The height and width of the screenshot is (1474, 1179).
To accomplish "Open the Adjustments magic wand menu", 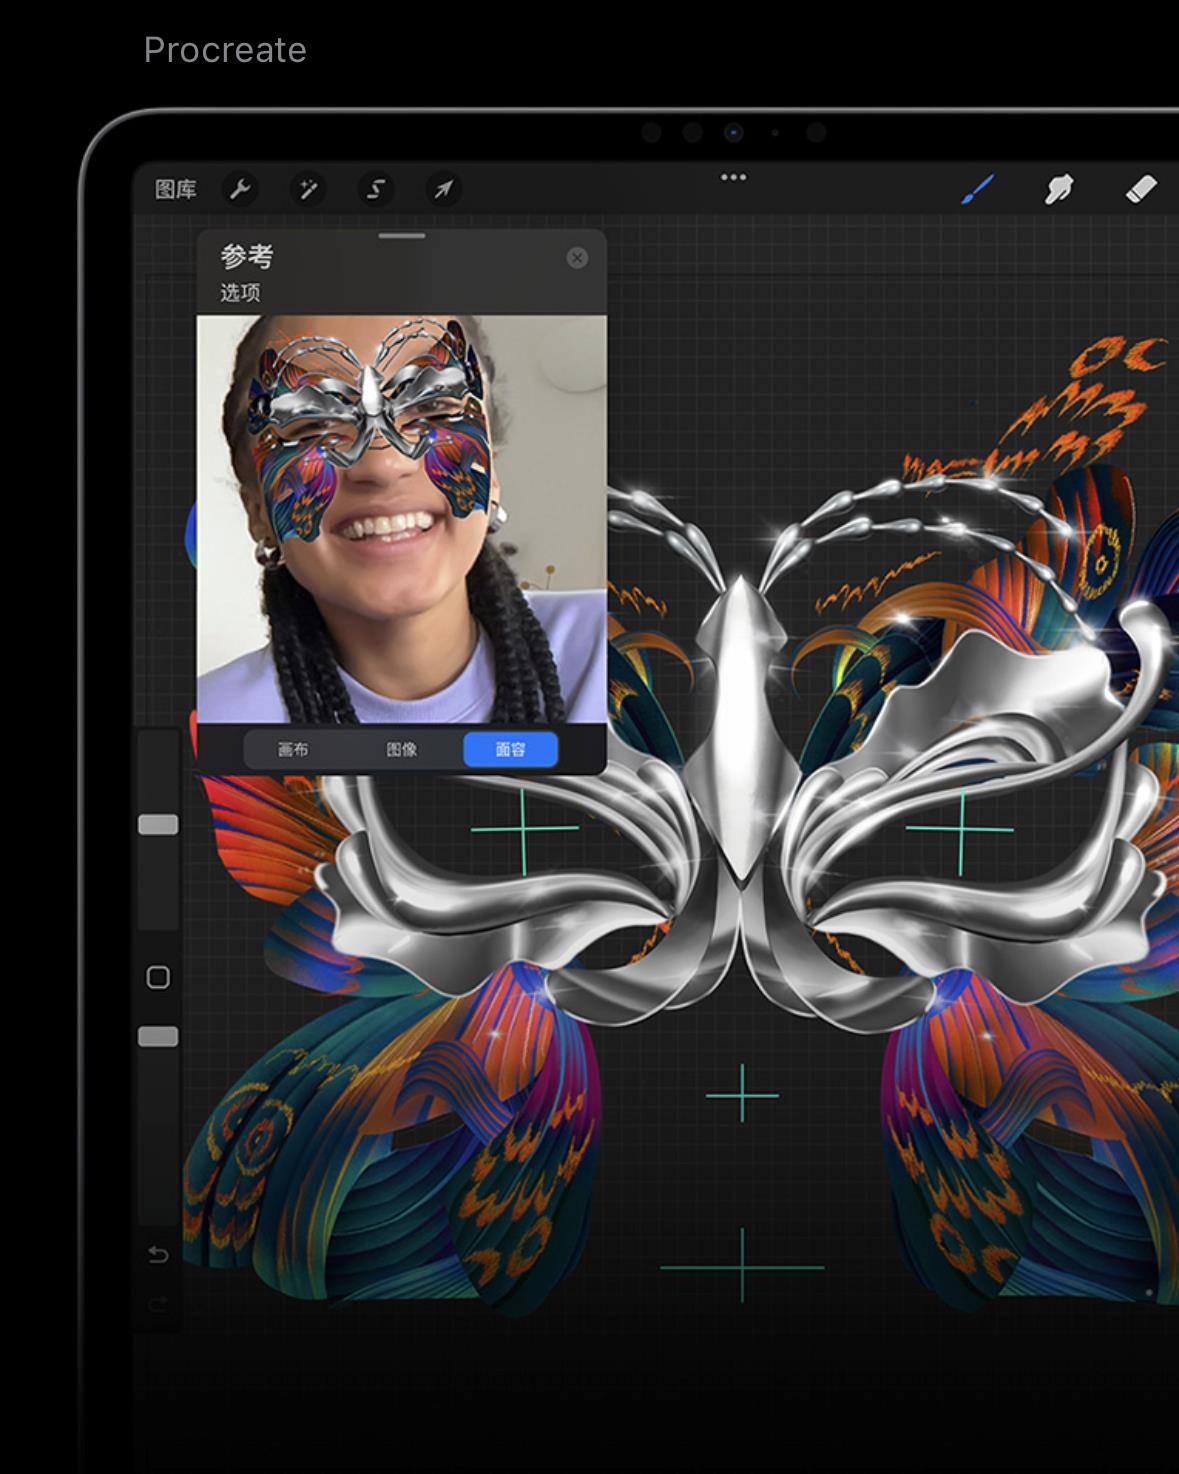I will click(x=308, y=189).
